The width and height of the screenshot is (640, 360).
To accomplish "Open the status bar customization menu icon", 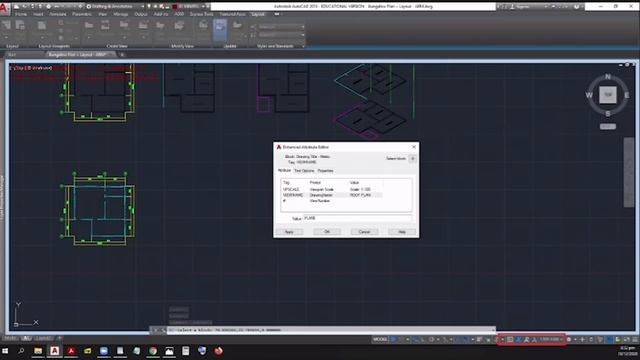I will [x=635, y=340].
